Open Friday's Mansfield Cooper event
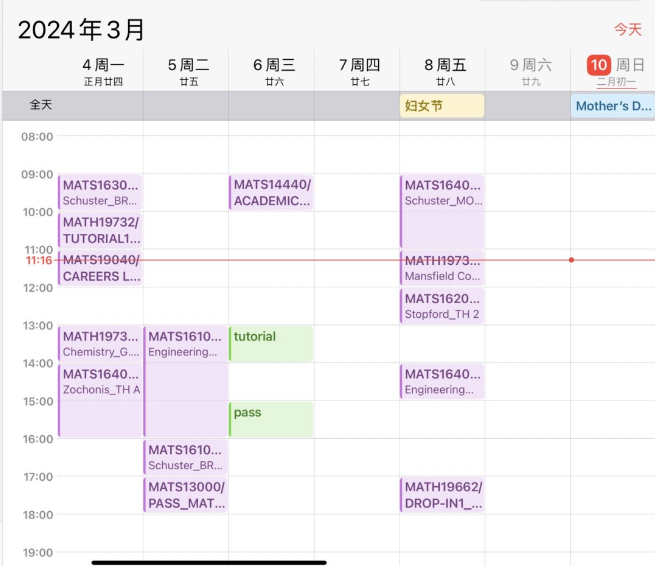 click(x=443, y=269)
